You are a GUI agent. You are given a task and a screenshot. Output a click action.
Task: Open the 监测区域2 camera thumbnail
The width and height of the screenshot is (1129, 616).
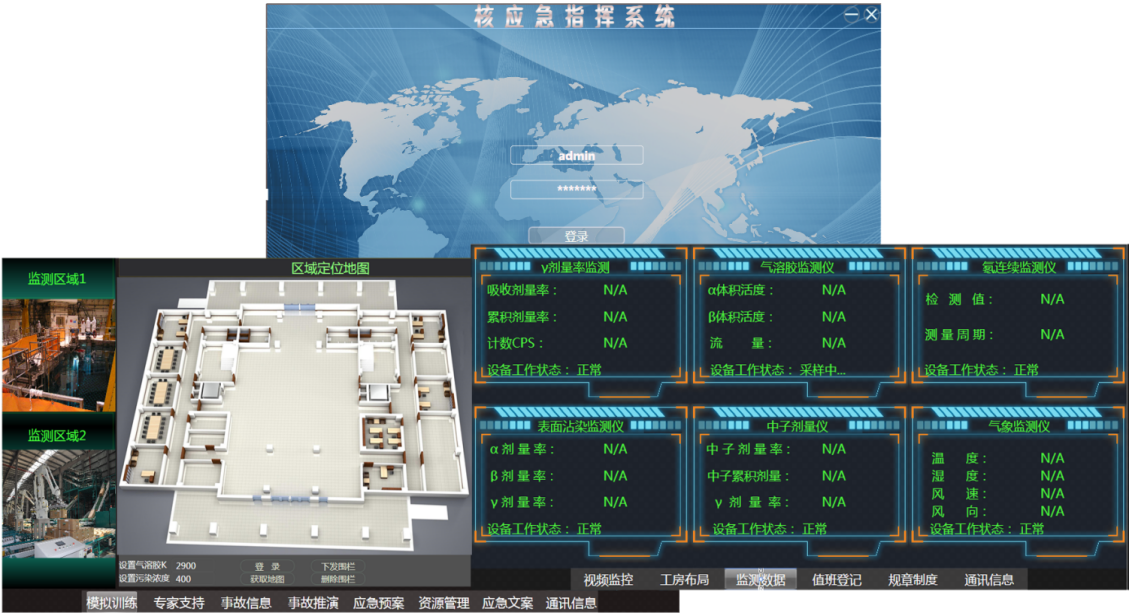click(x=57, y=503)
